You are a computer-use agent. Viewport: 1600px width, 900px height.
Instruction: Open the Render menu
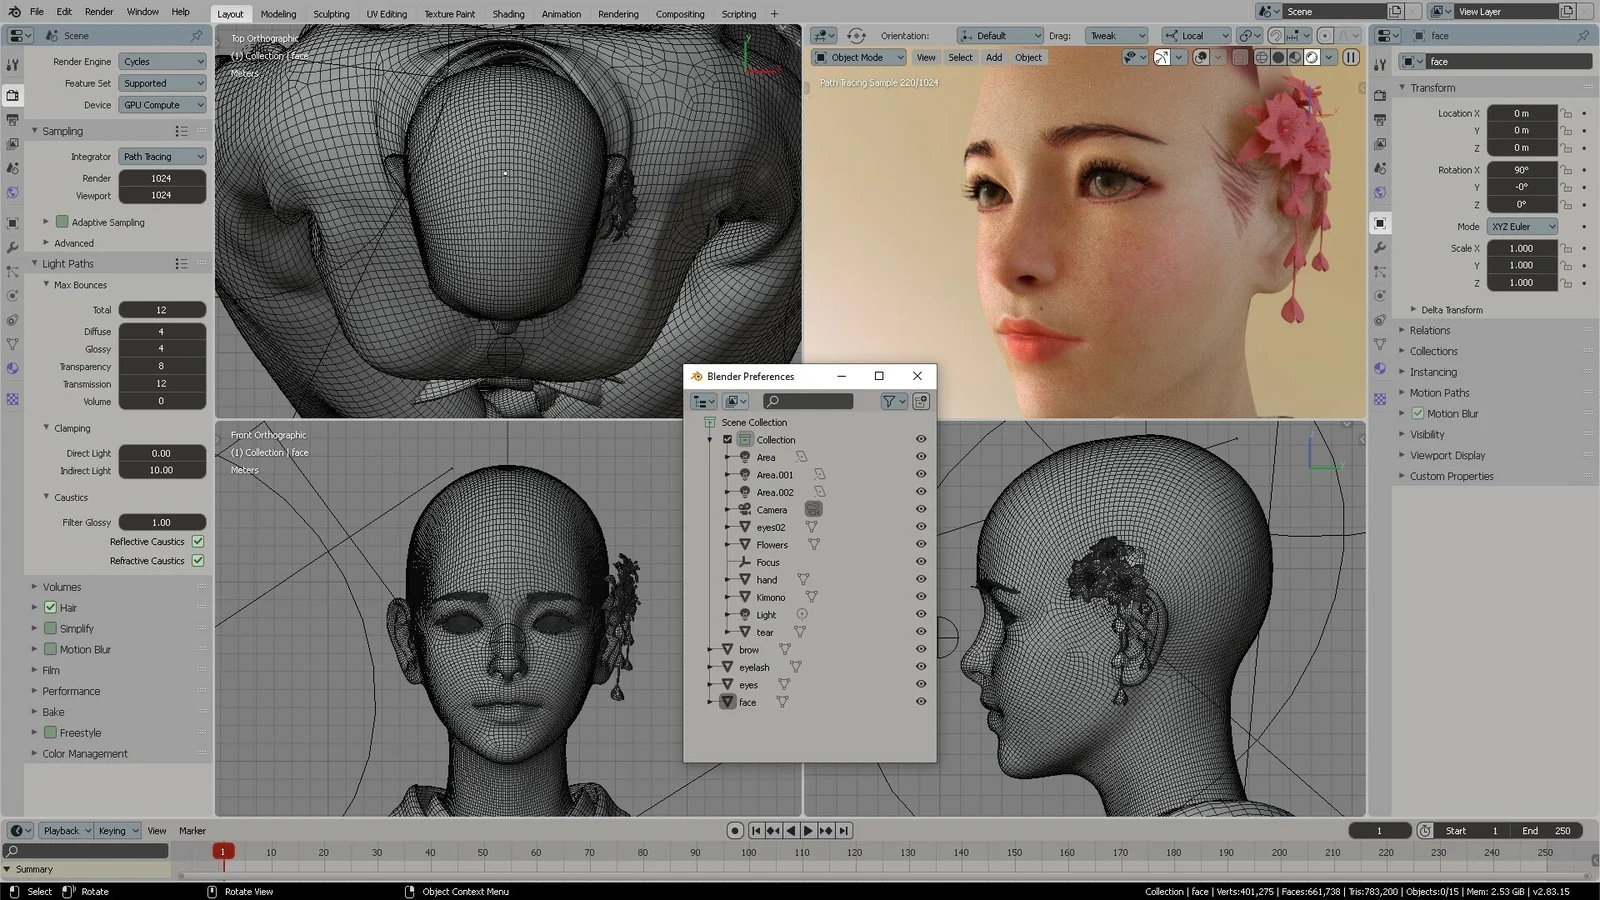point(98,13)
